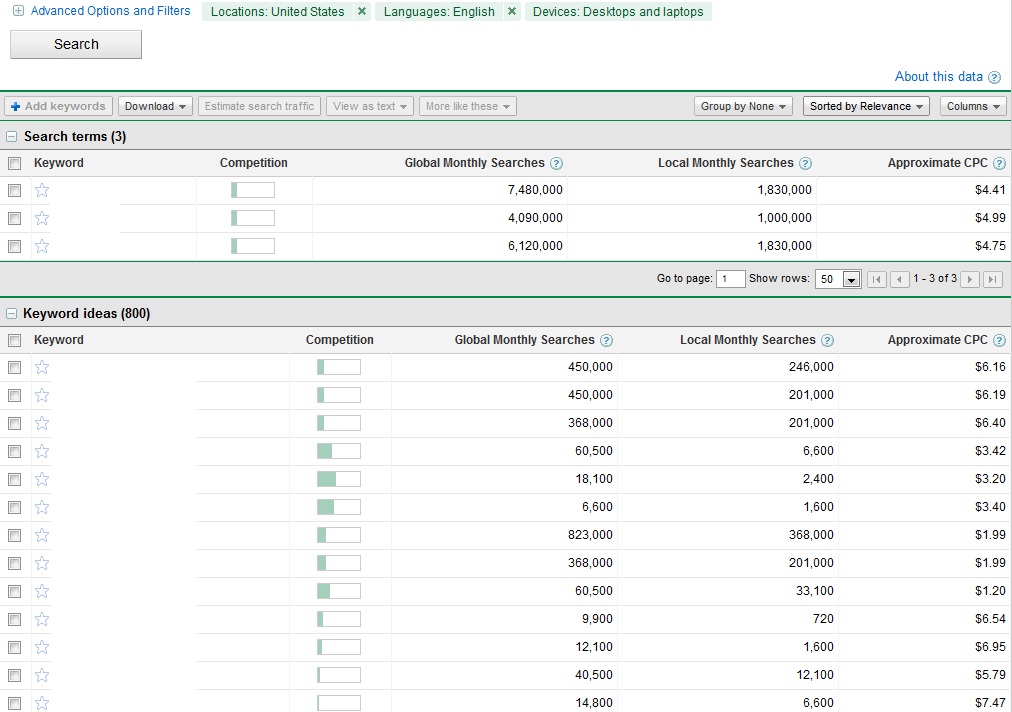
Task: Open the Columns dropdown
Action: click(973, 107)
